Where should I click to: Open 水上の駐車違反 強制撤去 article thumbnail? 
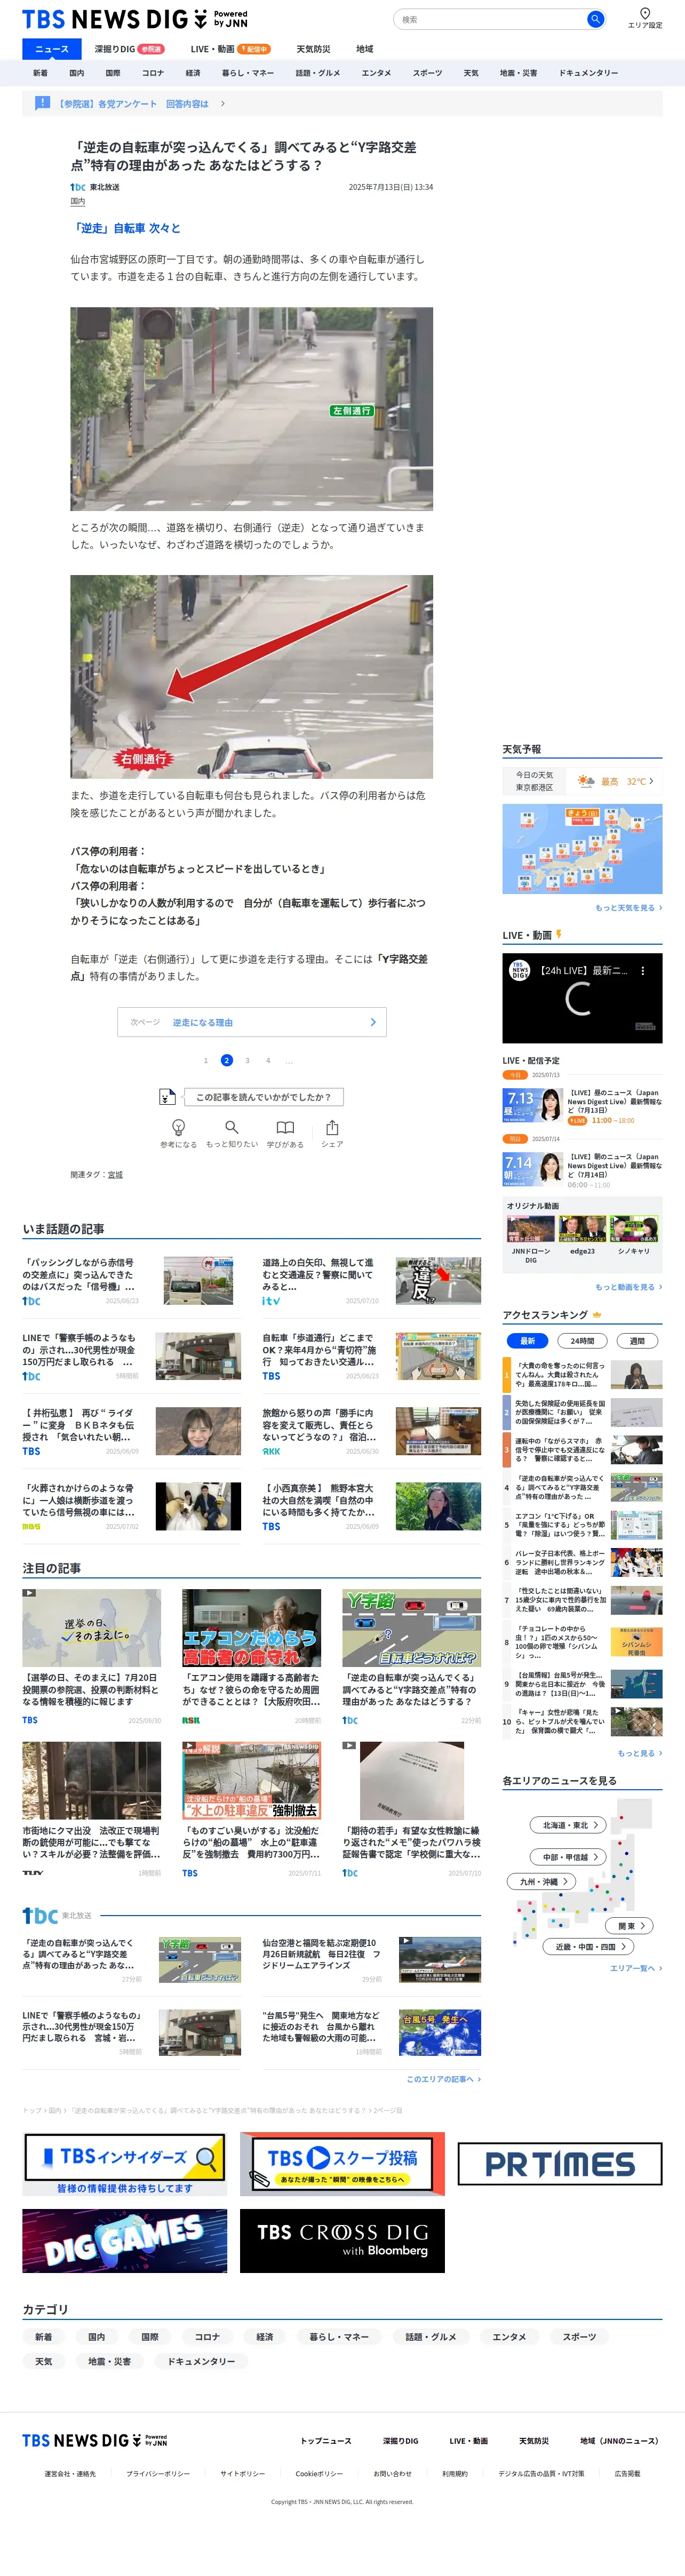pos(251,1781)
